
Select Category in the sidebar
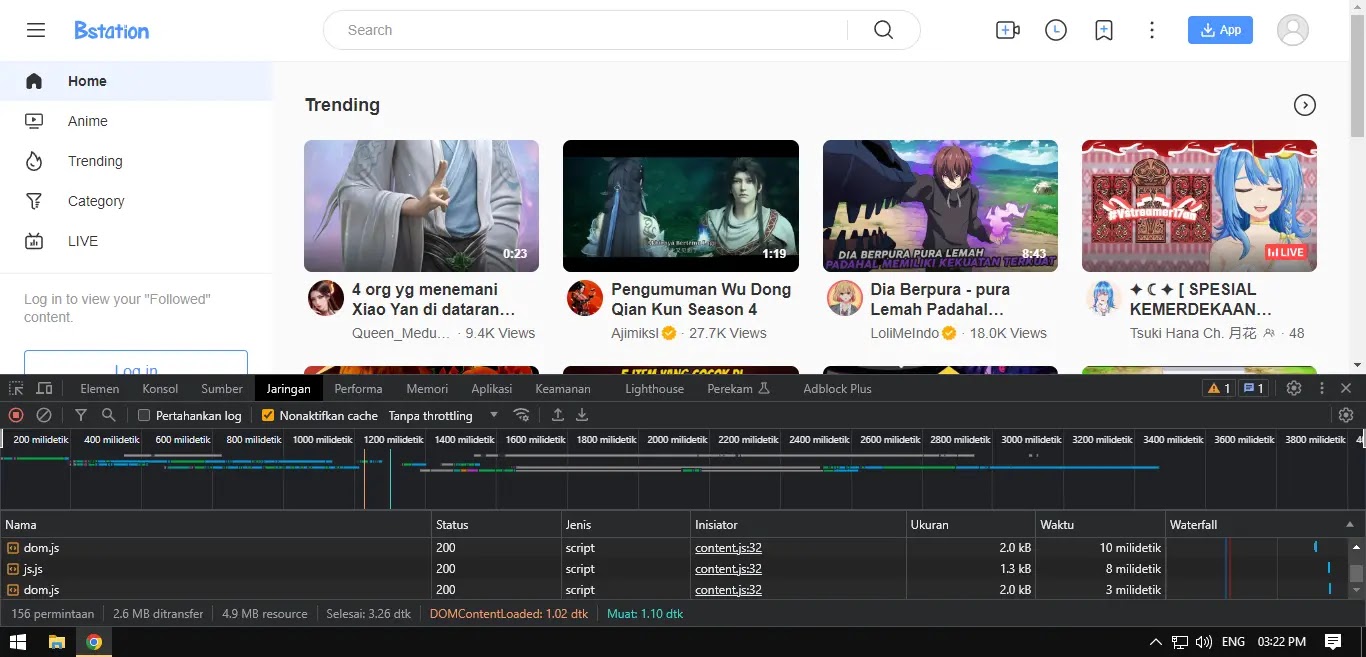tap(136, 201)
